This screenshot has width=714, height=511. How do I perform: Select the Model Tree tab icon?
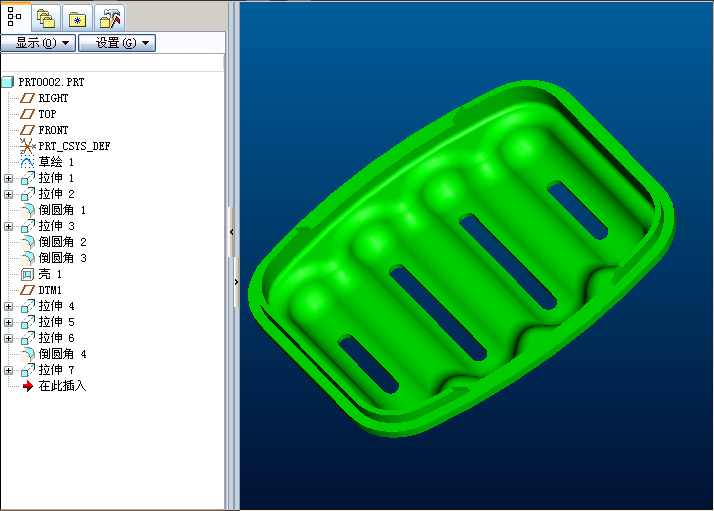15,16
